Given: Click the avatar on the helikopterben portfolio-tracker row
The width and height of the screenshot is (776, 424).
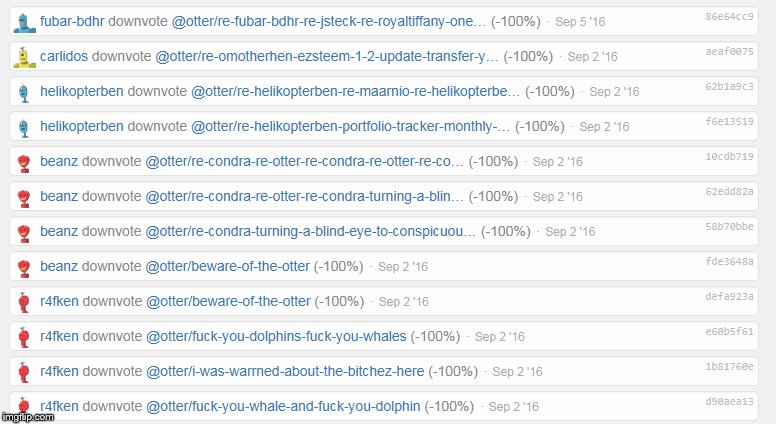Looking at the screenshot, I should coord(24,128).
